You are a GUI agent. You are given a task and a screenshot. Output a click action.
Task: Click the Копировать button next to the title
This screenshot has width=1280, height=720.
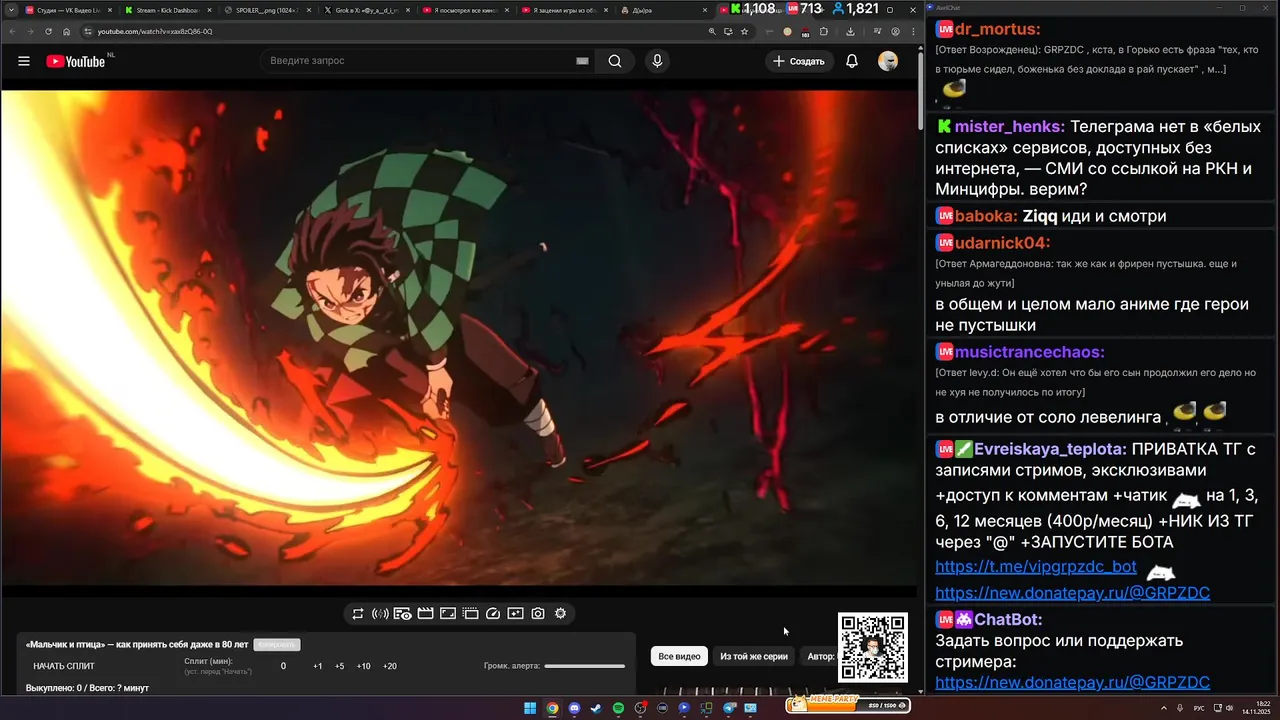[x=277, y=645]
